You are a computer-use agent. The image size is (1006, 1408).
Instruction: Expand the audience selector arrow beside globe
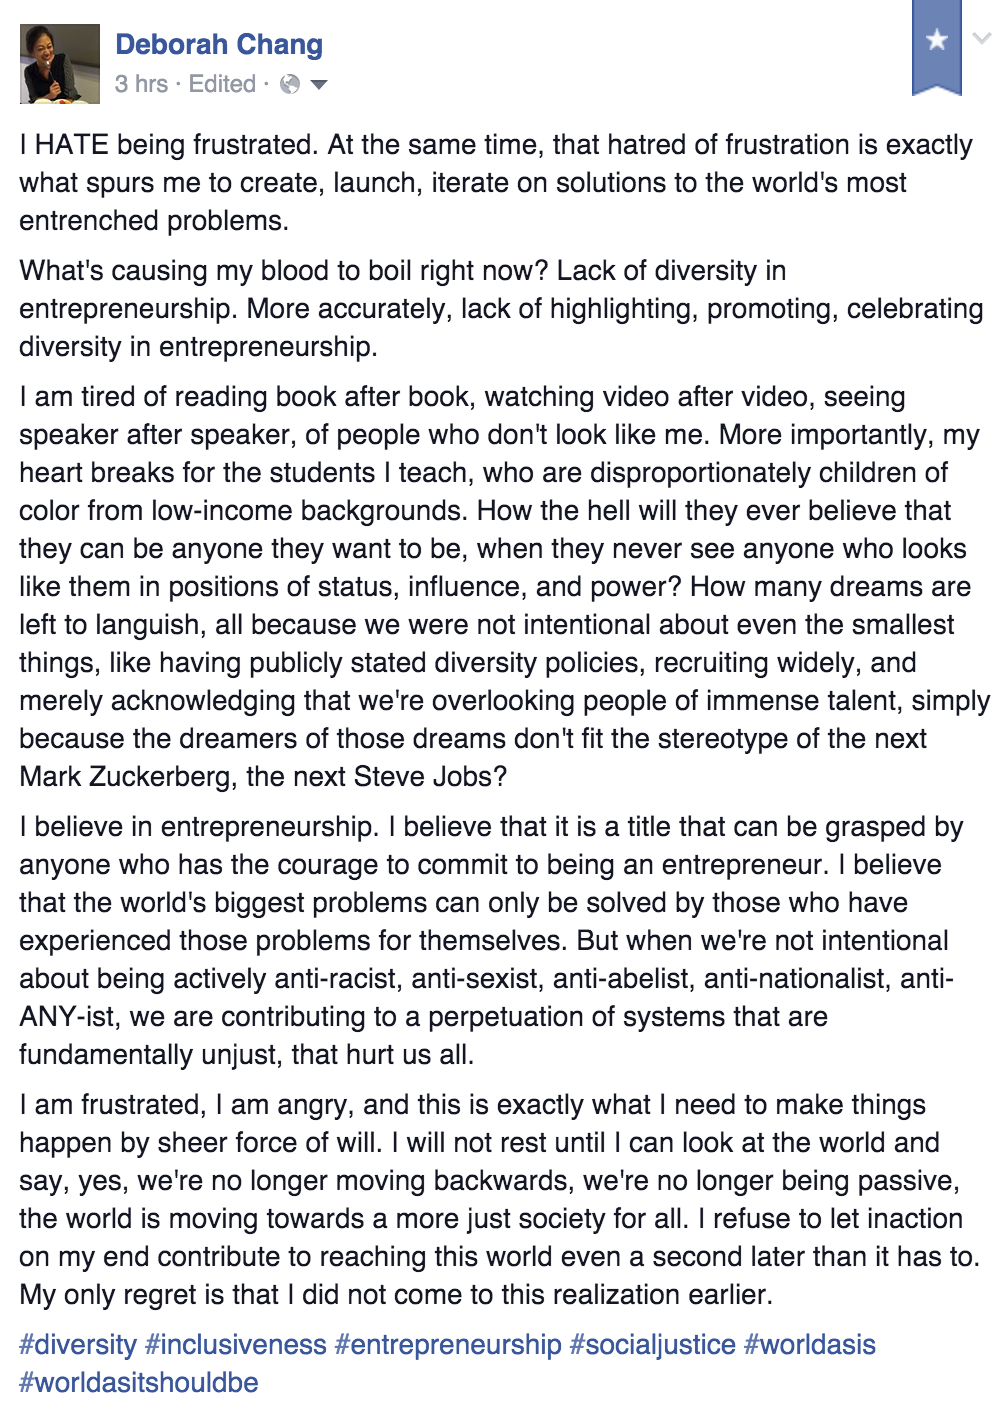(x=319, y=85)
